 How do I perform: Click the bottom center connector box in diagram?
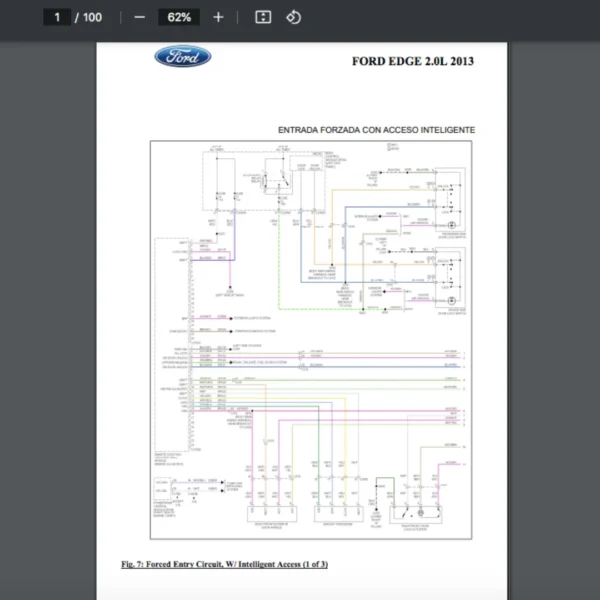tap(337, 513)
